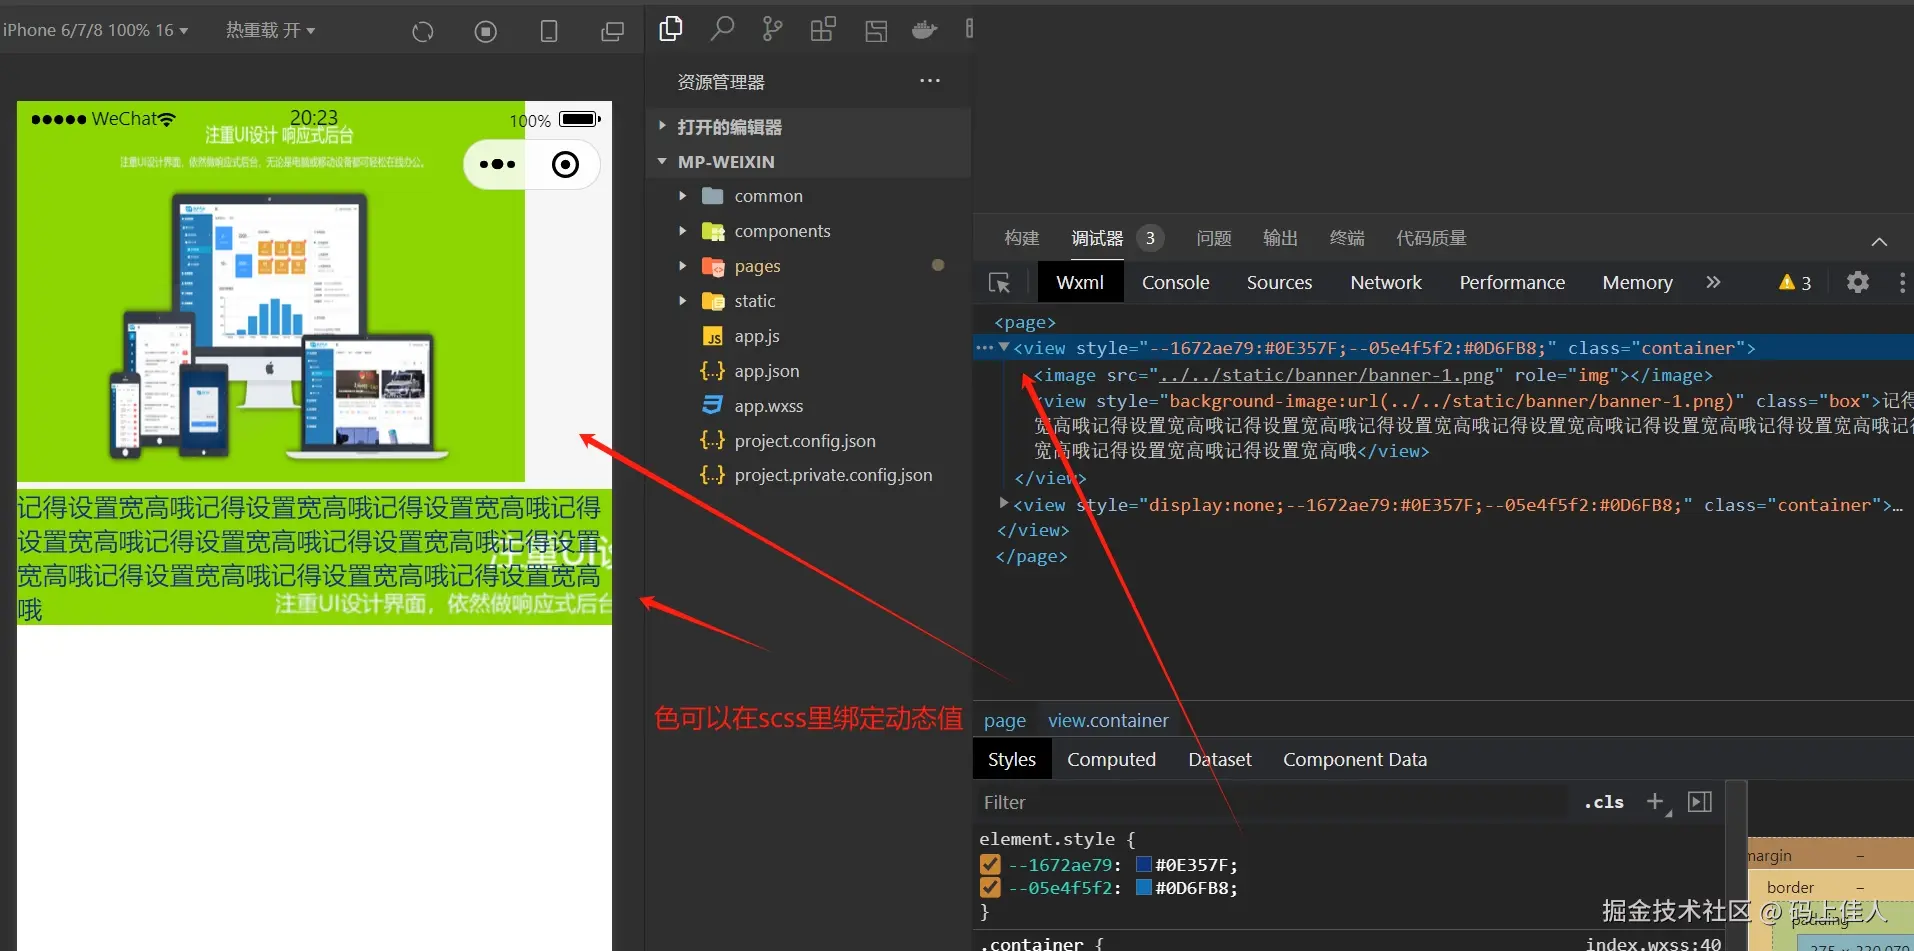Open the explorer files icon
The image size is (1914, 951).
pyautogui.click(x=671, y=29)
